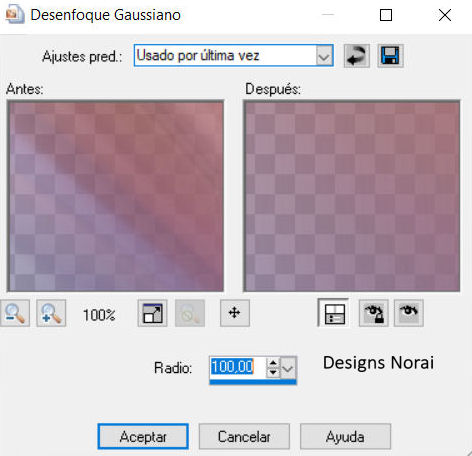Viewport: 472px width, 456px height.
Task: Decrease Radio with the down arrow
Action: tap(273, 372)
